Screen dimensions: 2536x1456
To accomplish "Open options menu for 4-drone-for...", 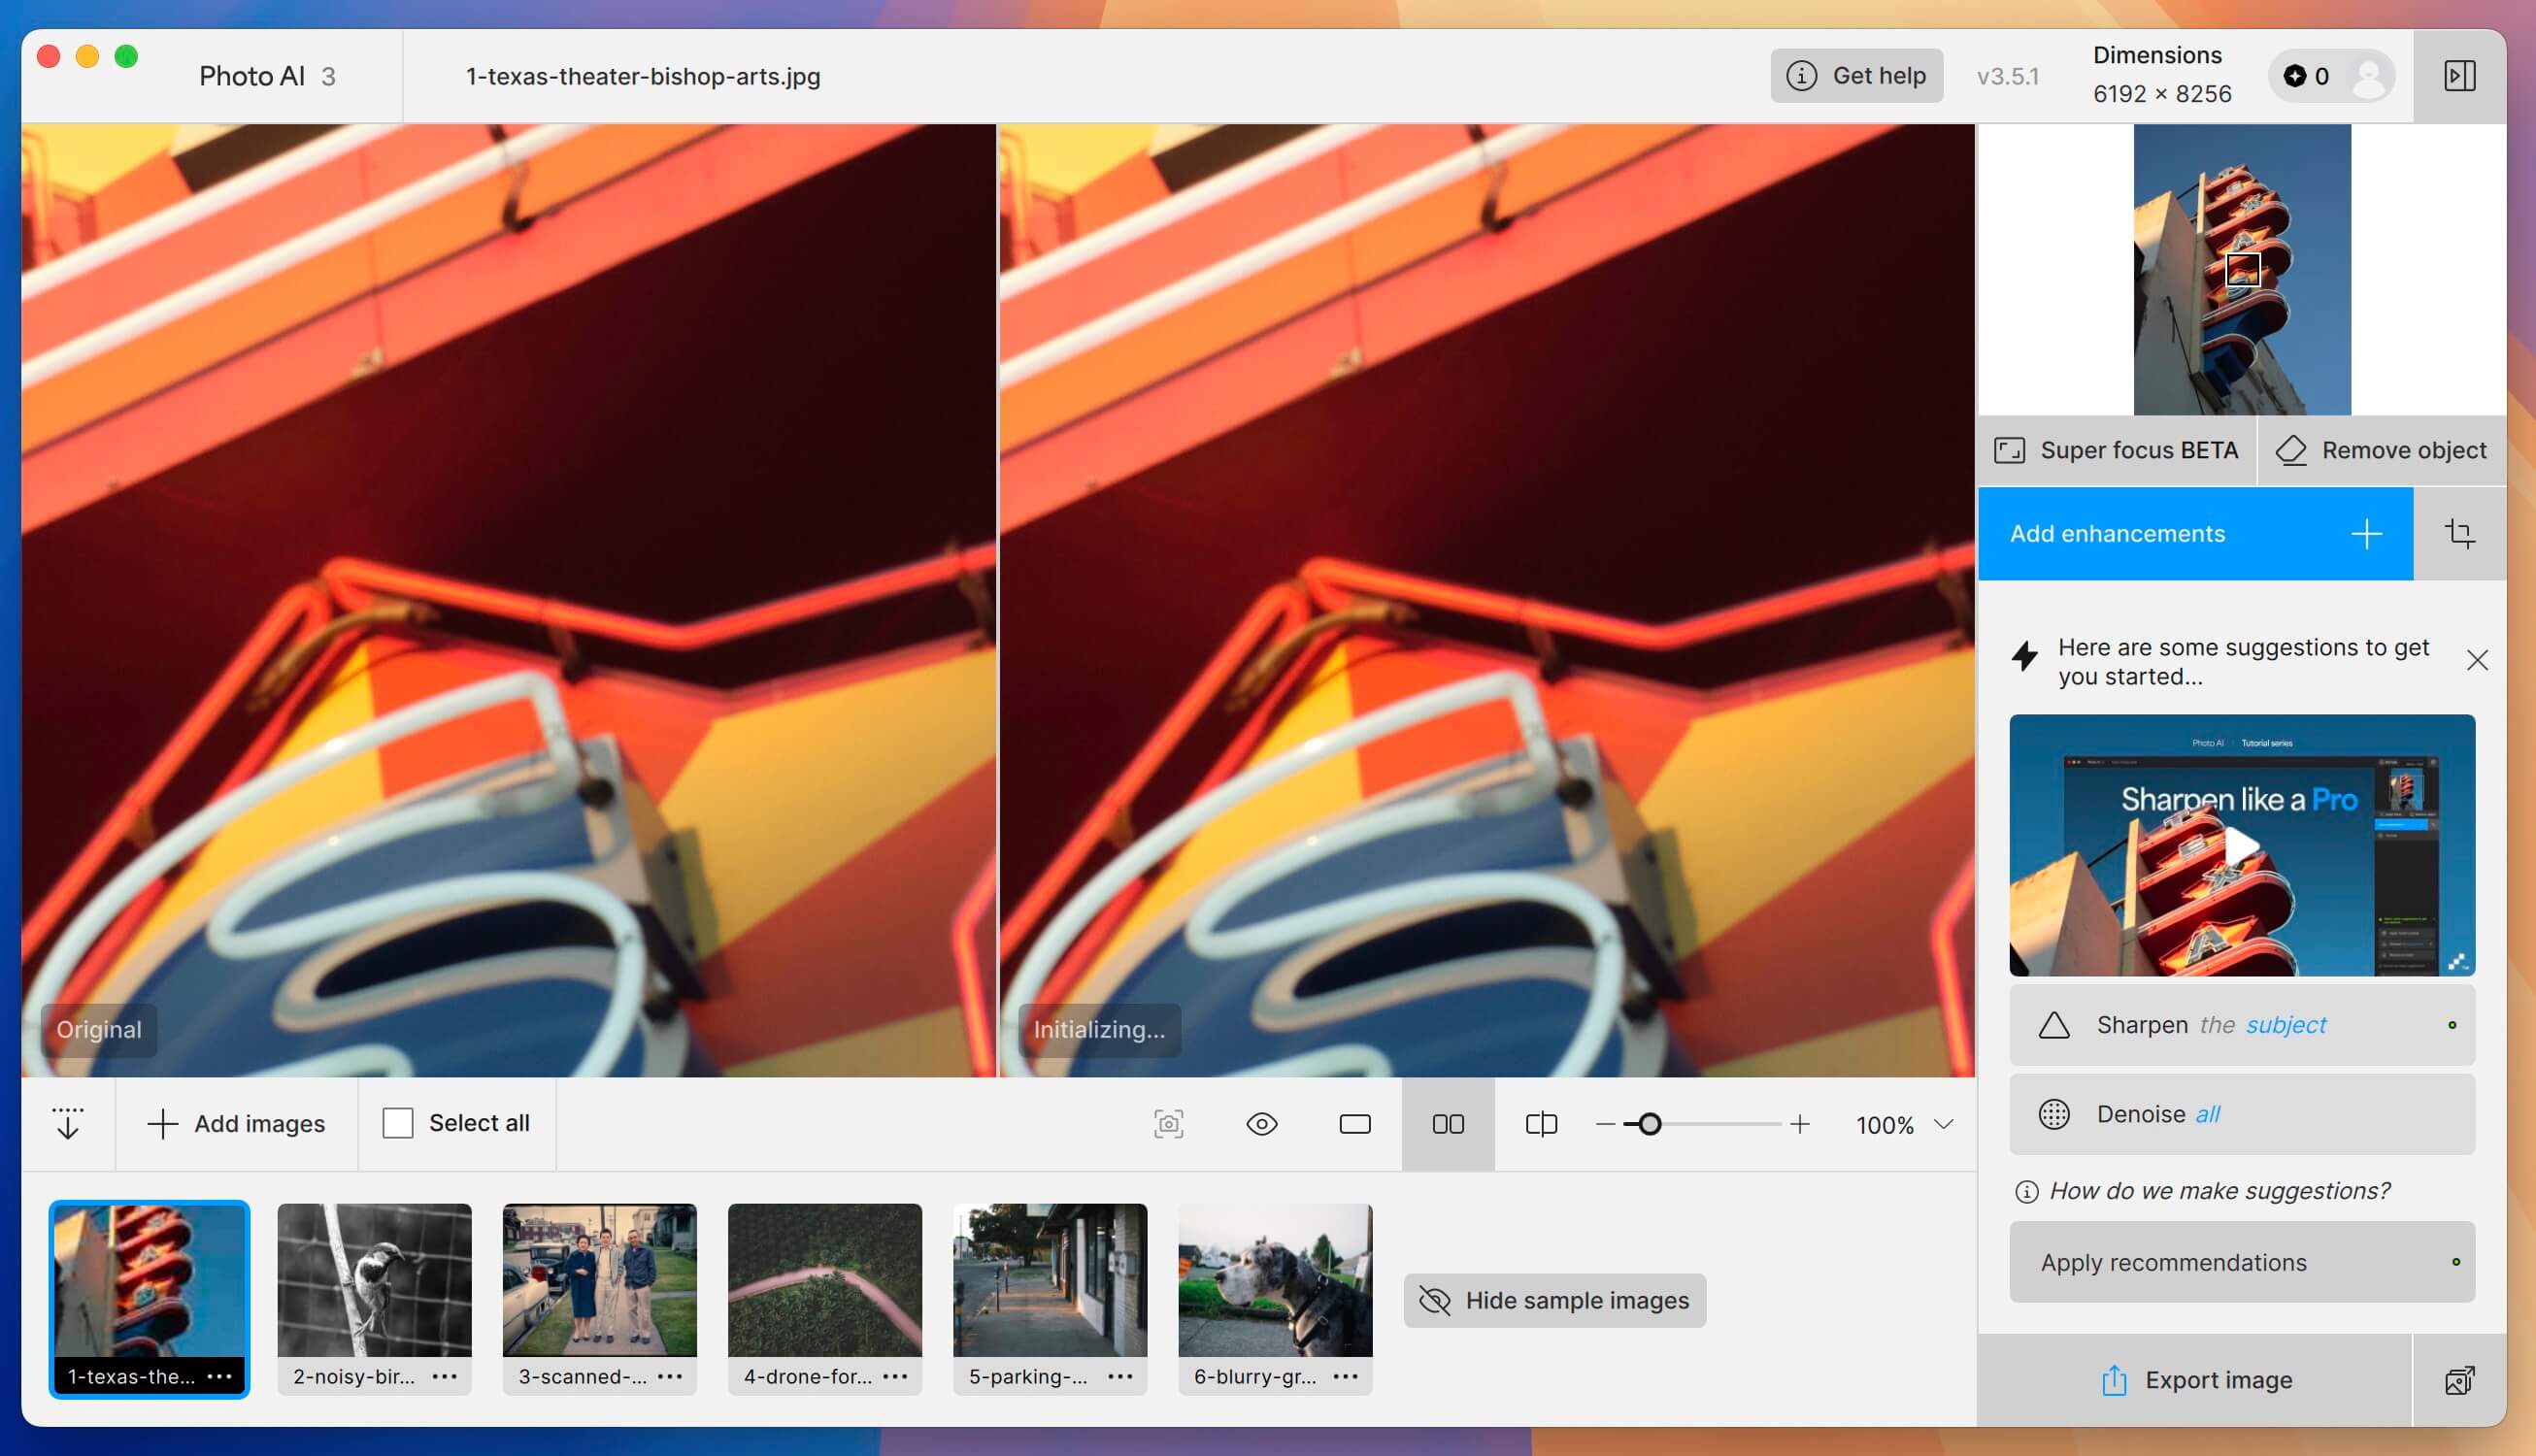I will click(896, 1377).
